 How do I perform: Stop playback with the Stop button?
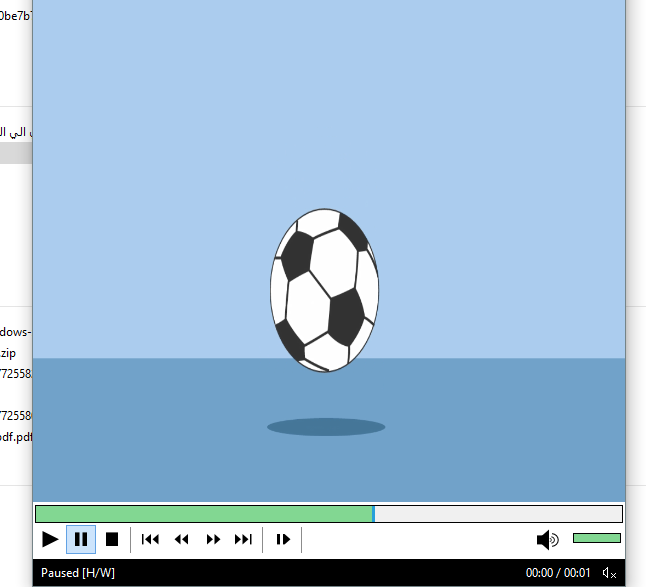[112, 540]
